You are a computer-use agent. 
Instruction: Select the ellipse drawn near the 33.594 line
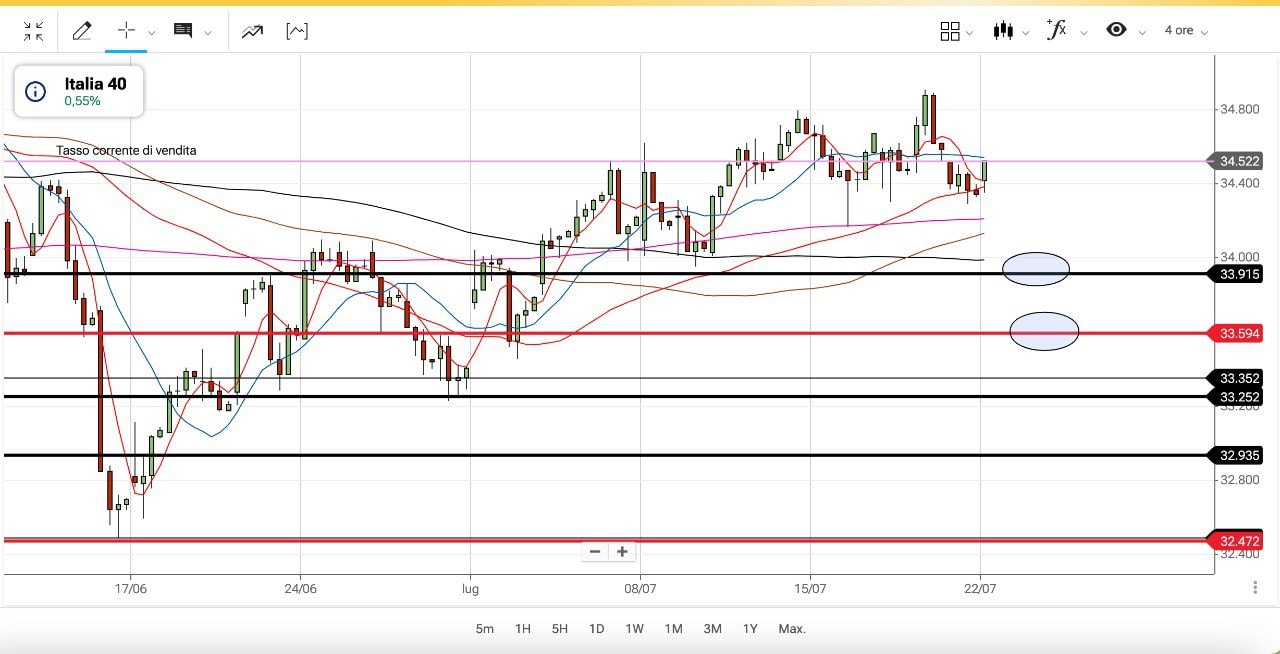point(1044,331)
